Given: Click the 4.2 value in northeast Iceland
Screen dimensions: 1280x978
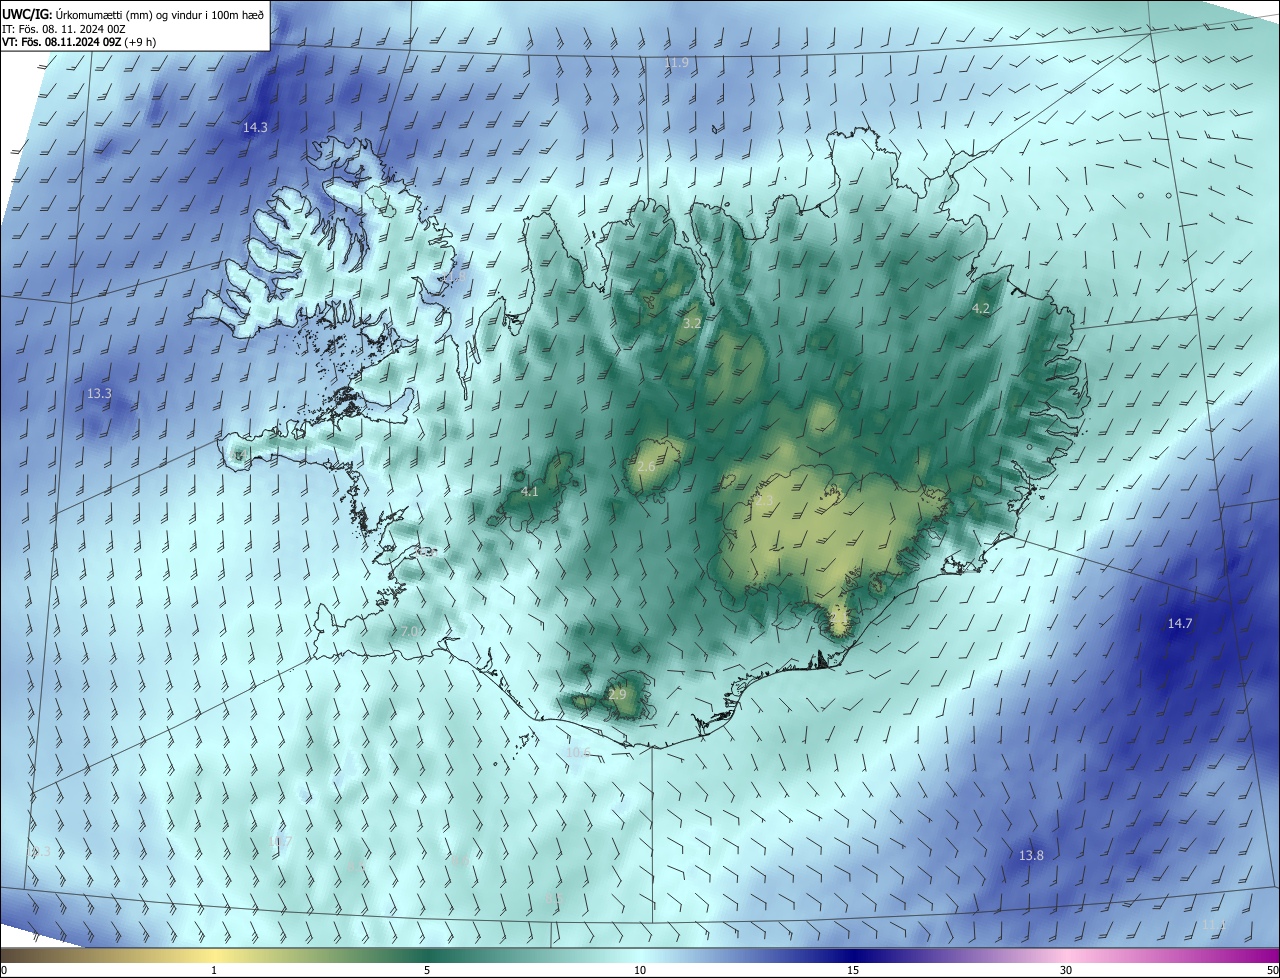Looking at the screenshot, I should [x=981, y=309].
